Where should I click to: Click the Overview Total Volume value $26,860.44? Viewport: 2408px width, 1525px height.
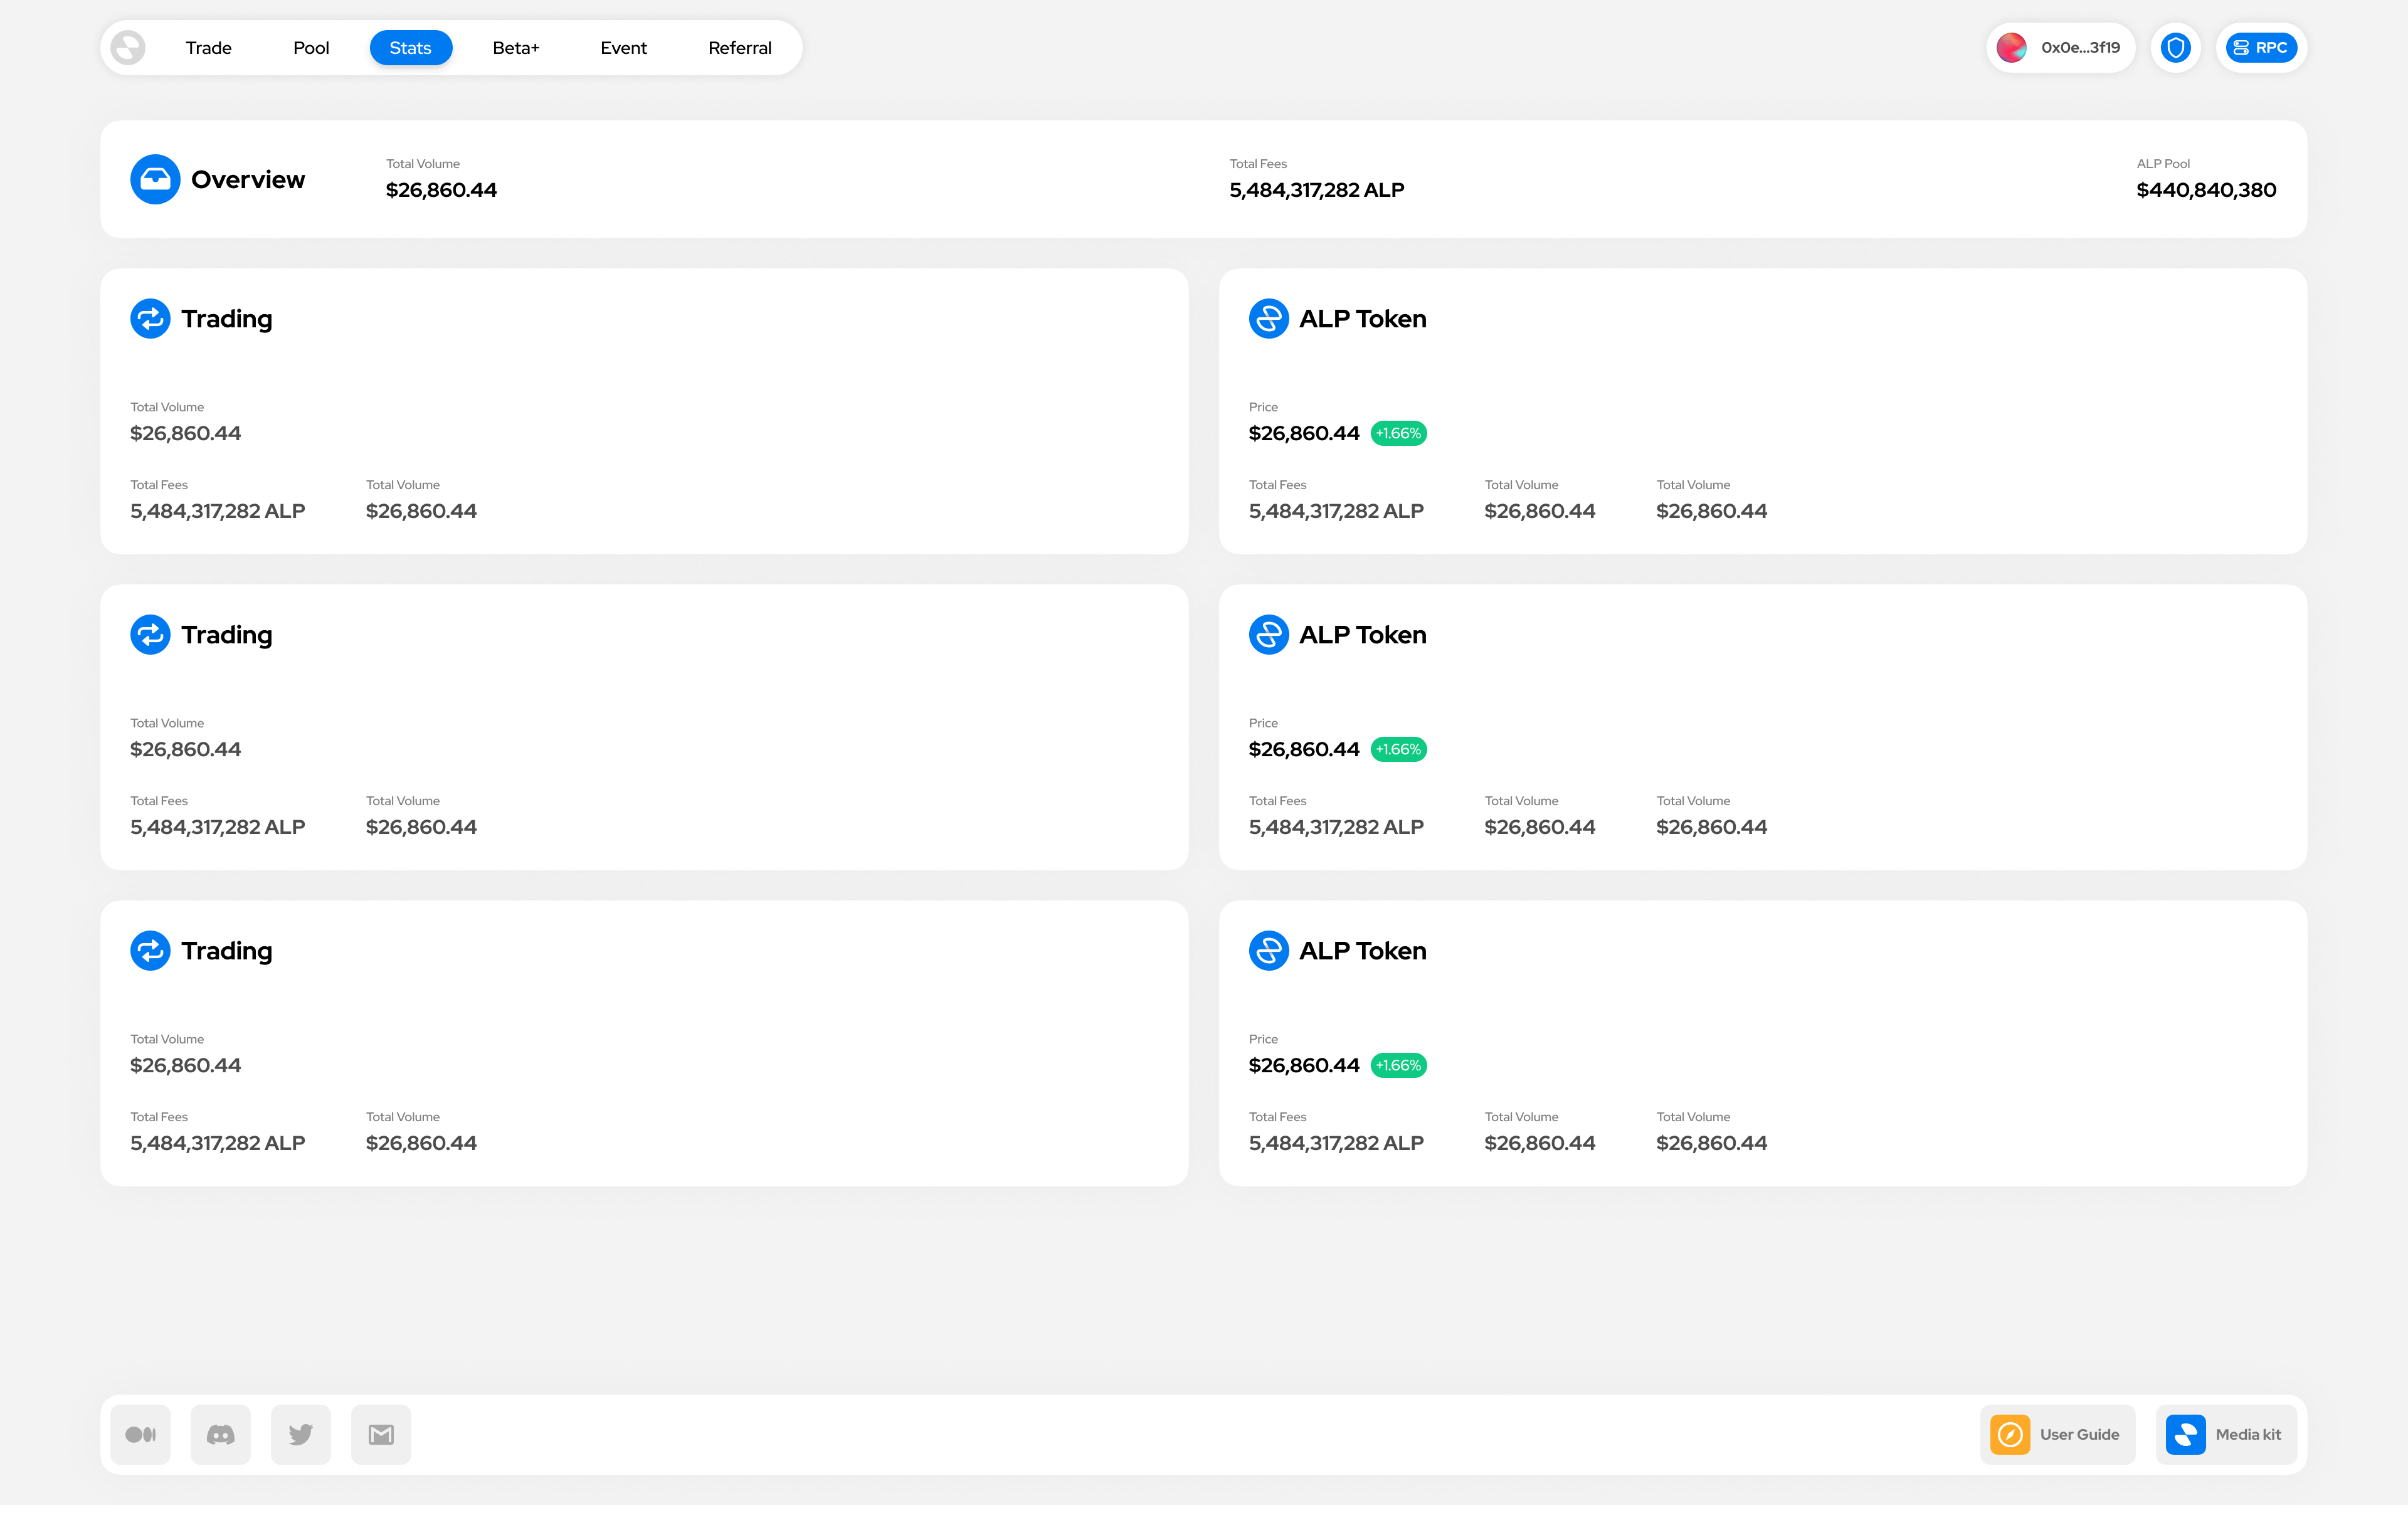(x=441, y=190)
